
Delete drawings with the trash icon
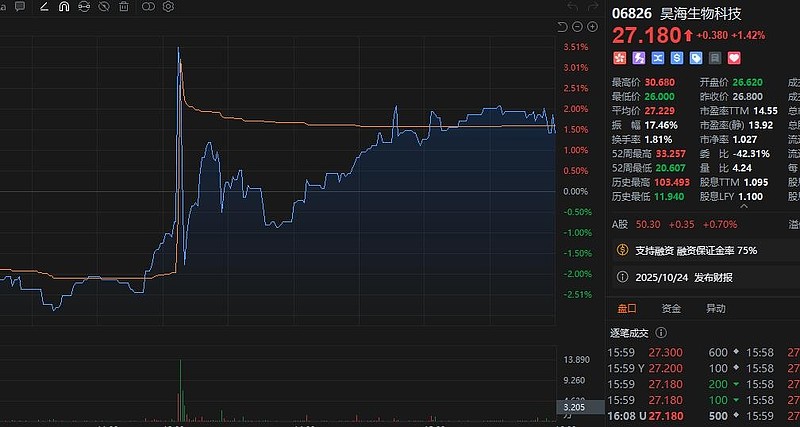pyautogui.click(x=124, y=6)
